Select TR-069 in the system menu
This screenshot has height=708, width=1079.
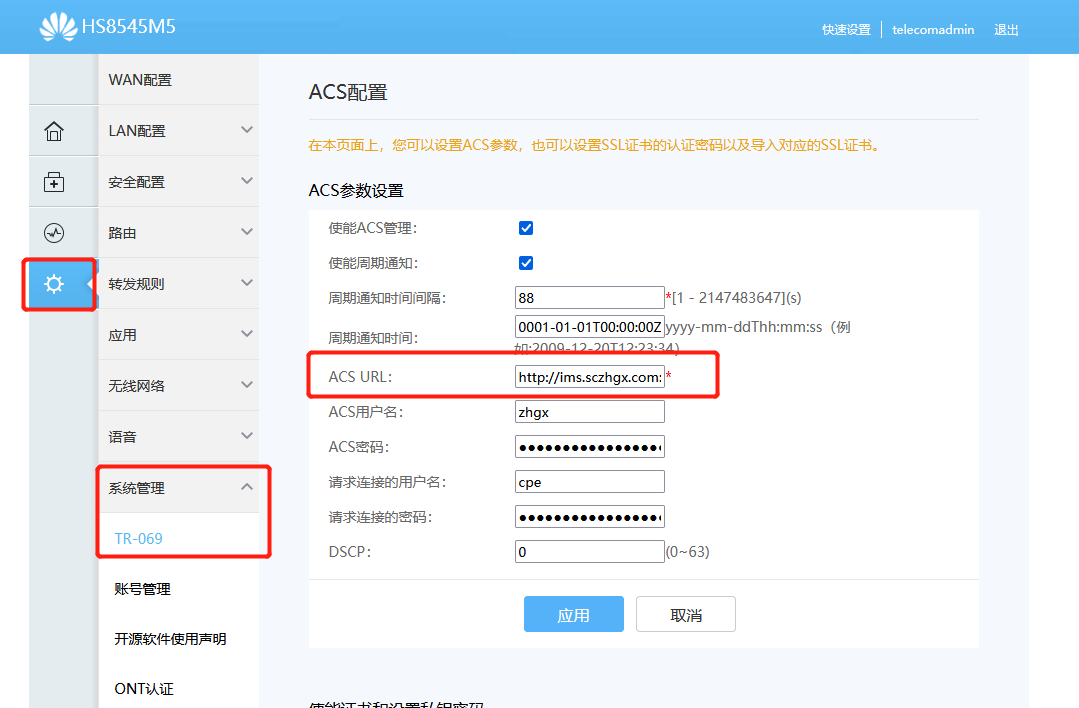tap(139, 539)
